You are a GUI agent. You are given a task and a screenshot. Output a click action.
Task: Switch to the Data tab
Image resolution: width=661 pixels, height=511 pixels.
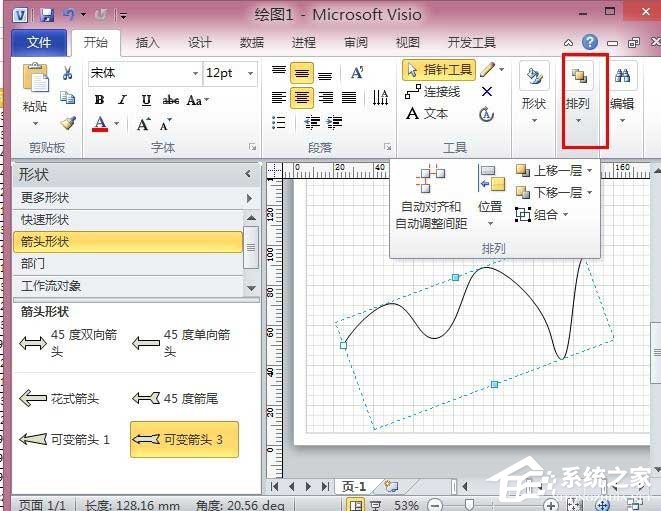(x=251, y=42)
